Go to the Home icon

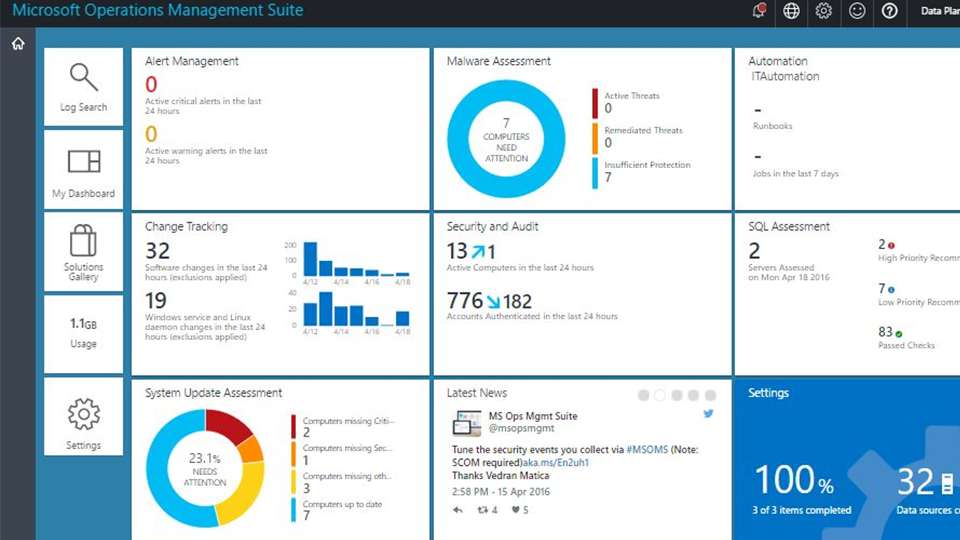click(x=18, y=44)
